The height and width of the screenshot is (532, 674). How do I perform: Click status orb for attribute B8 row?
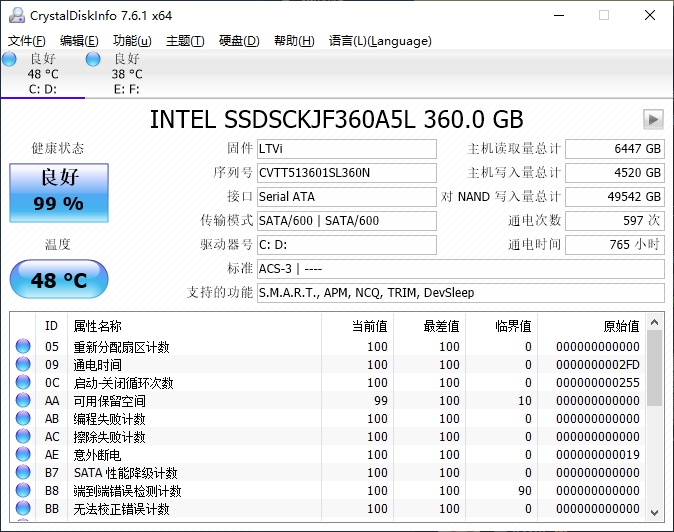coord(24,491)
